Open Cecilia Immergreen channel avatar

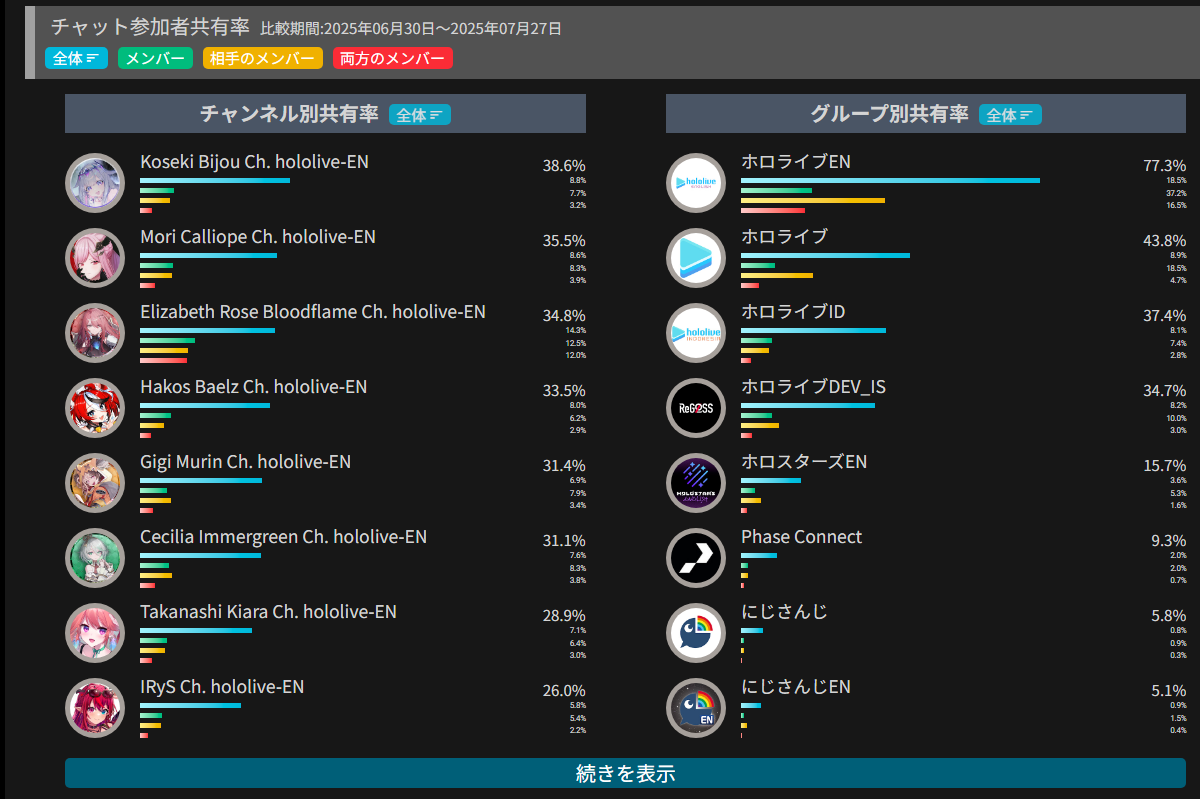click(94, 557)
